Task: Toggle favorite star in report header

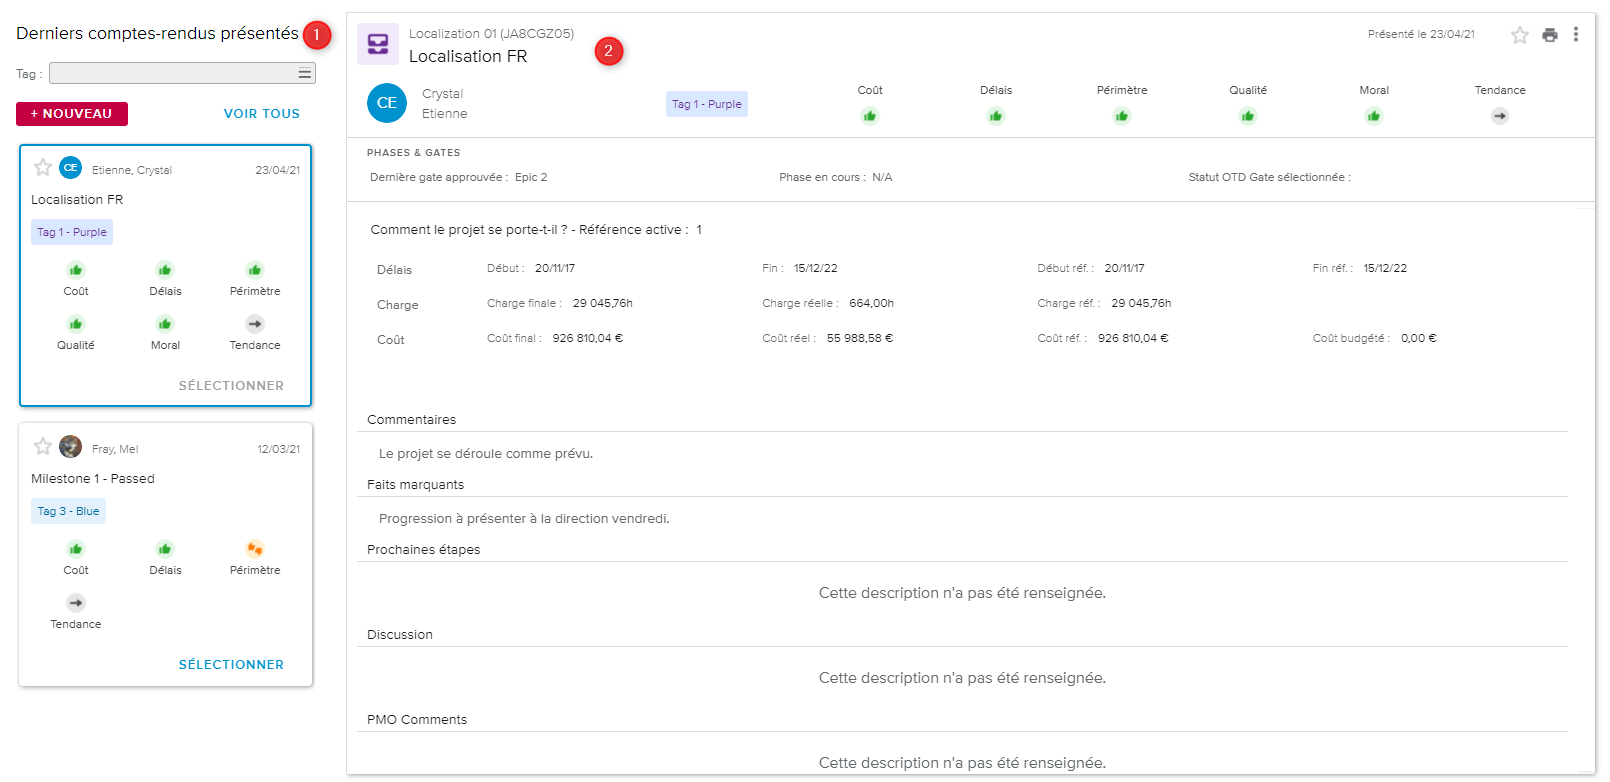Action: [1519, 35]
